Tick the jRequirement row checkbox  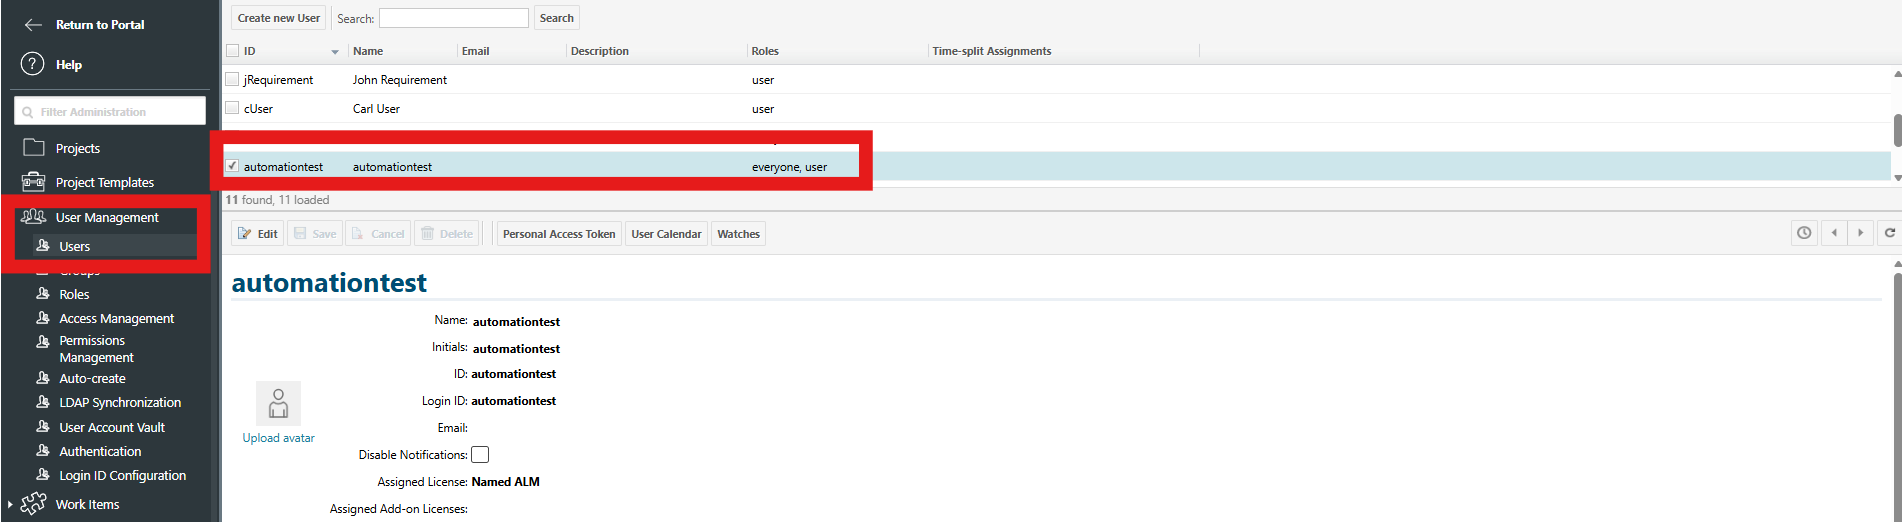(233, 79)
